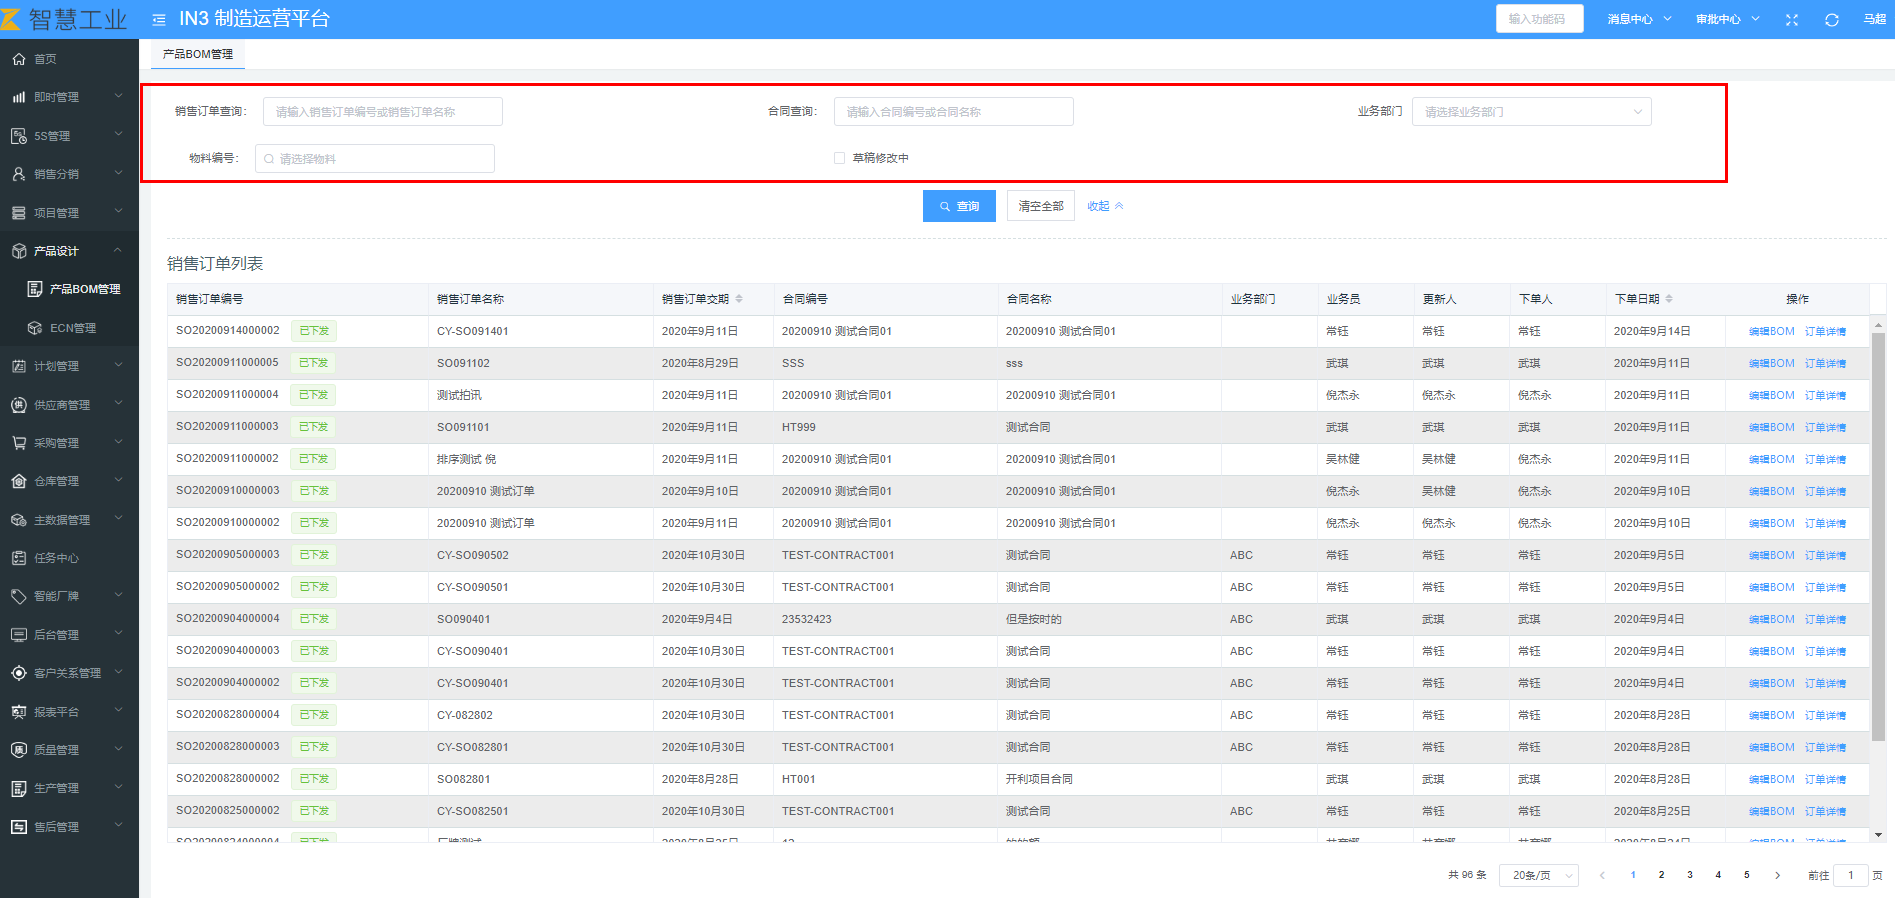Image resolution: width=1895 pixels, height=898 pixels.
Task: Open ECN管理 in the sidebar
Action: 73,328
